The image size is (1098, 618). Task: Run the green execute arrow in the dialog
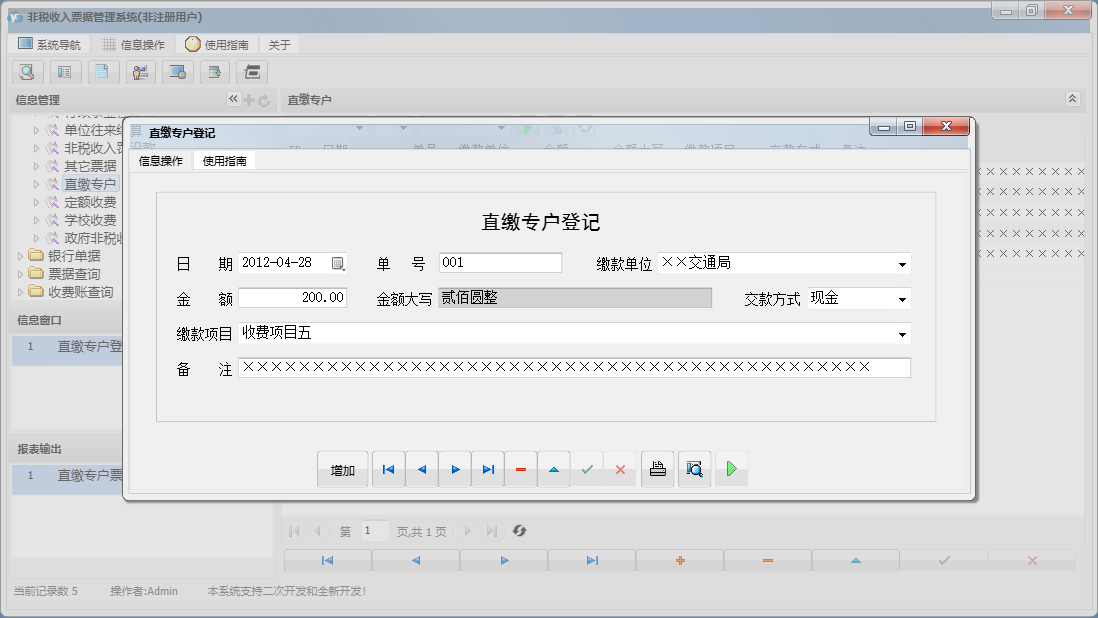click(731, 468)
